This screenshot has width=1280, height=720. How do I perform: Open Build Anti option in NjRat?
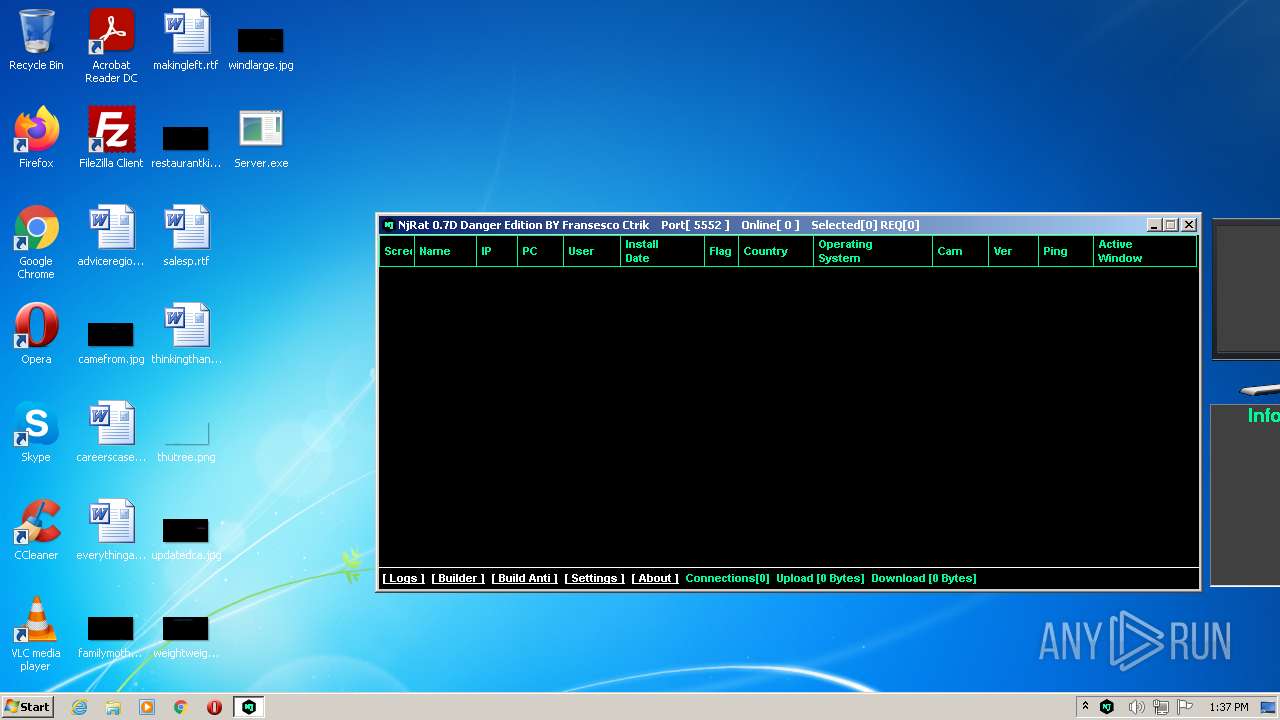click(x=525, y=578)
